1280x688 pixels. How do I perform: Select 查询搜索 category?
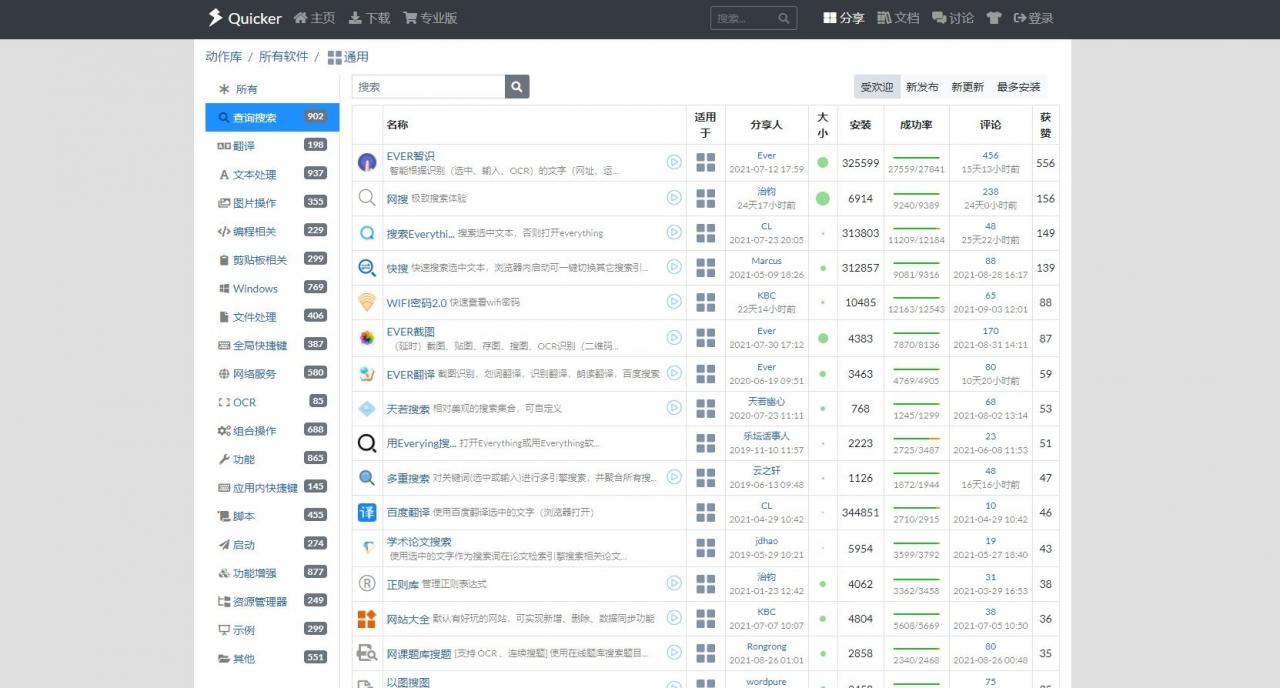[272, 117]
